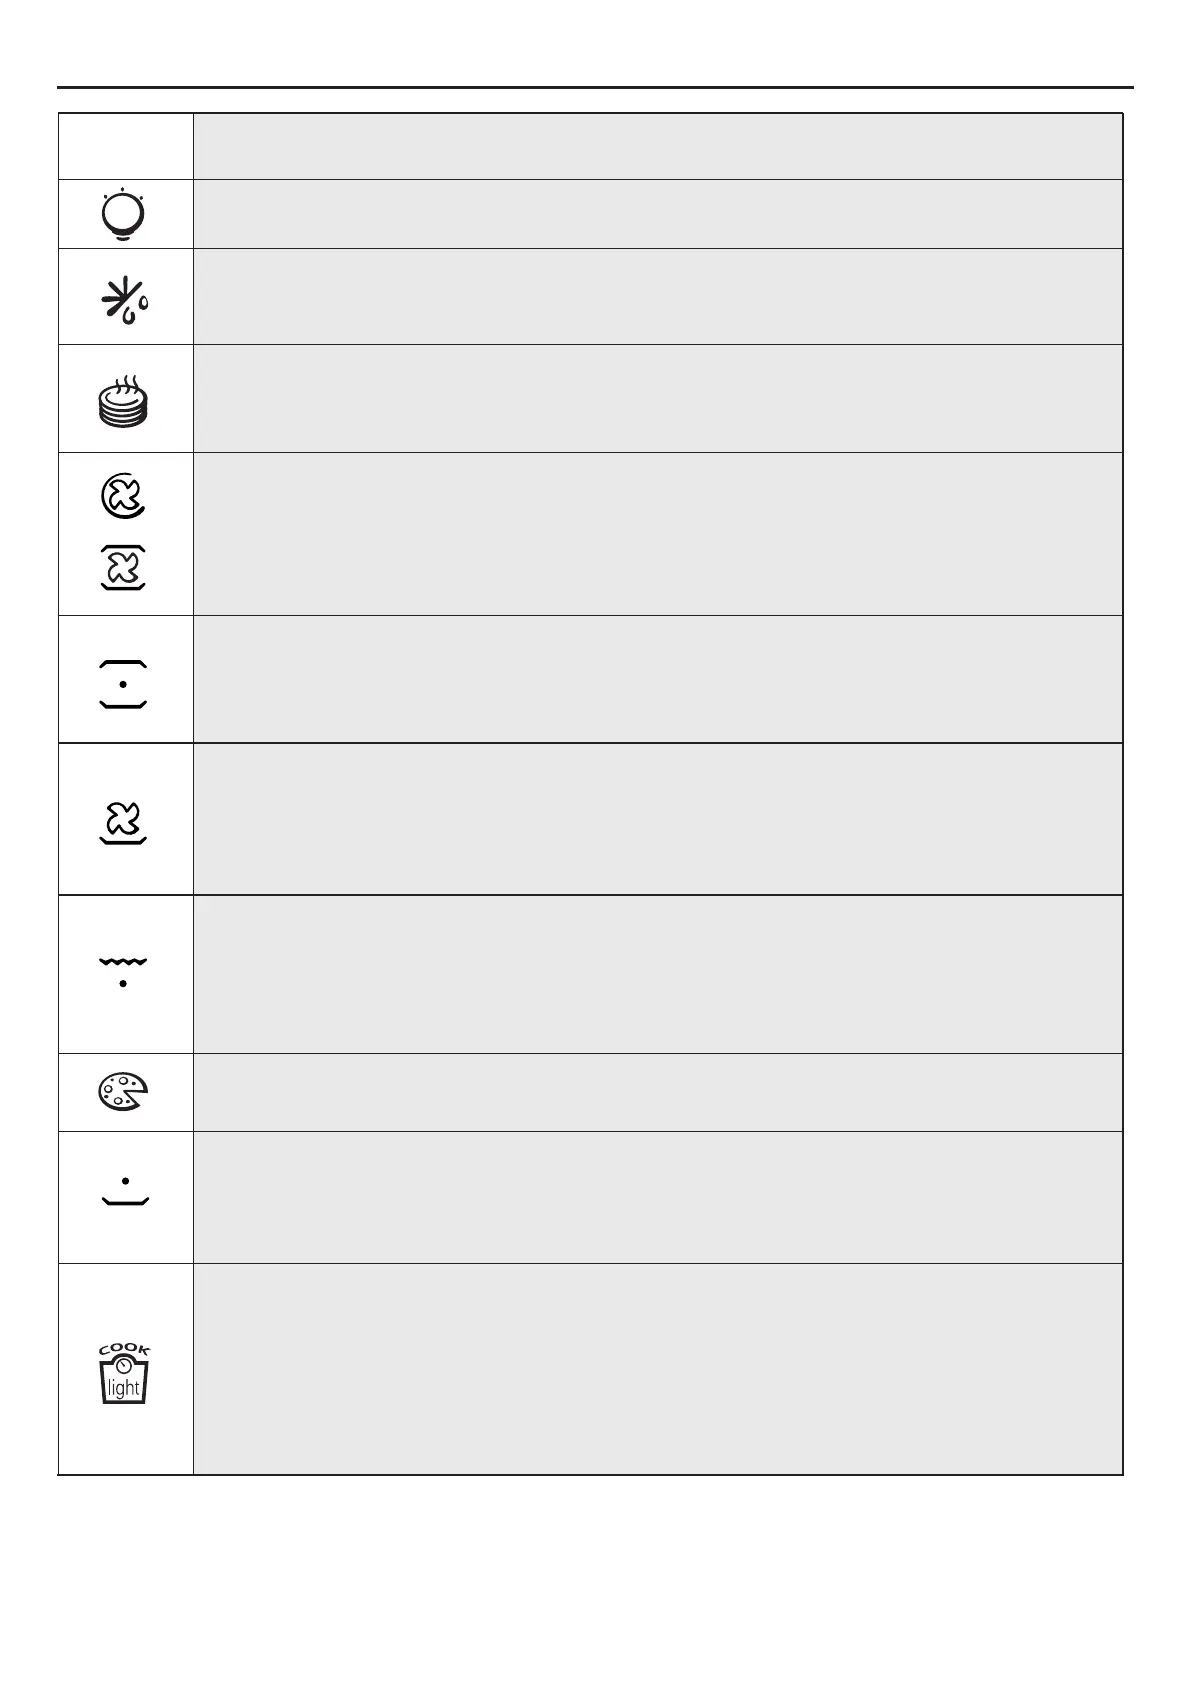The image size is (1191, 1684).
Task: Click the fan with top and bottom heat icon
Action: [x=124, y=568]
